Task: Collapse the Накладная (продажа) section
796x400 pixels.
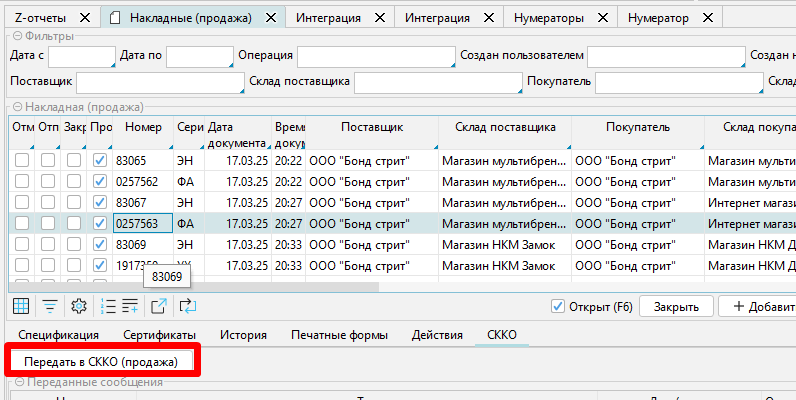Action: 14,106
